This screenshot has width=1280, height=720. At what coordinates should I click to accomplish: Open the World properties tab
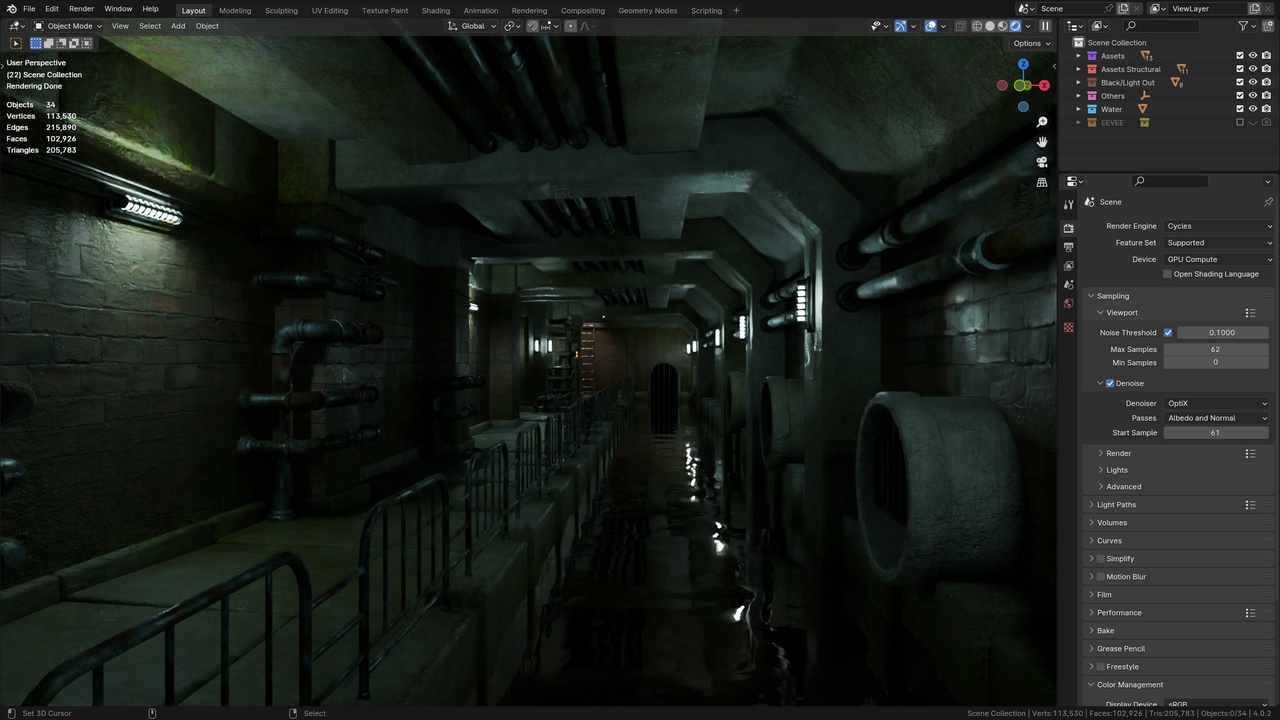point(1068,303)
